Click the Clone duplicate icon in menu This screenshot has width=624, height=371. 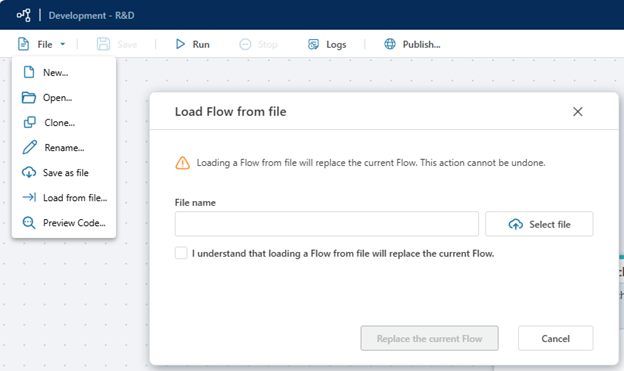(x=29, y=122)
